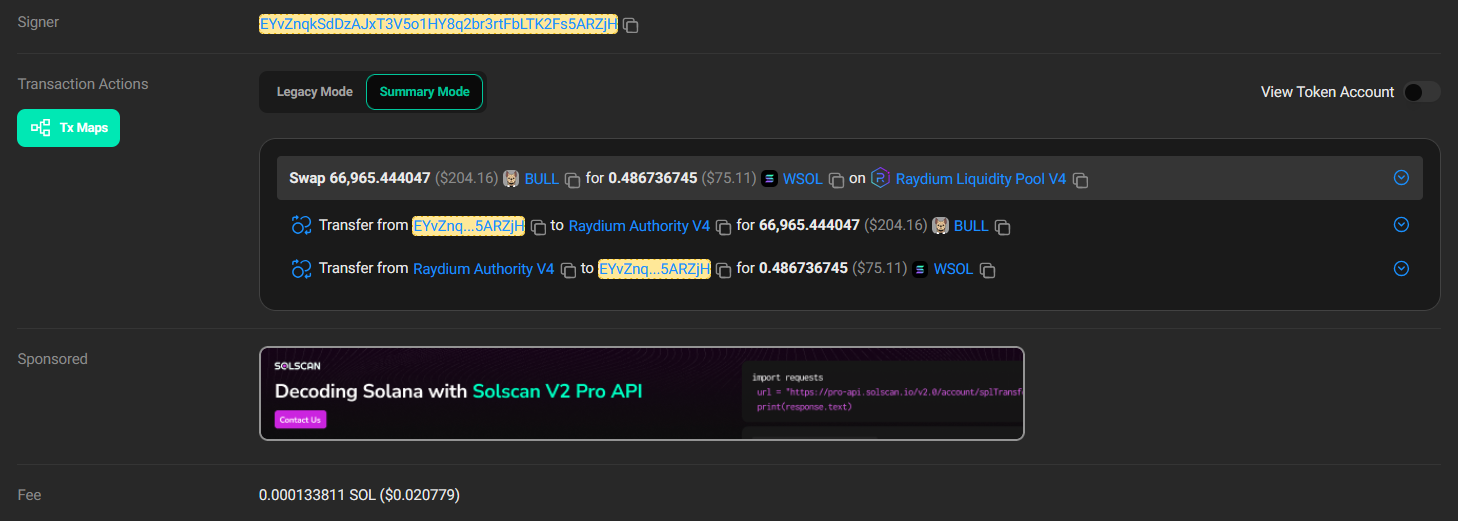The height and width of the screenshot is (521, 1458).
Task: Click the Raydium pool logo icon
Action: 880,178
